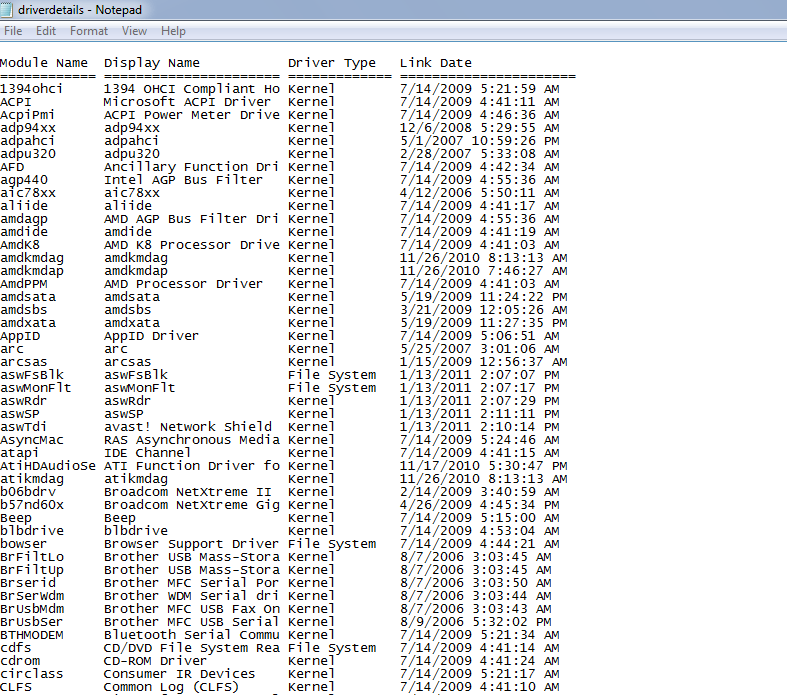
Task: Click module name 'amdkmdag'
Action: (x=32, y=258)
